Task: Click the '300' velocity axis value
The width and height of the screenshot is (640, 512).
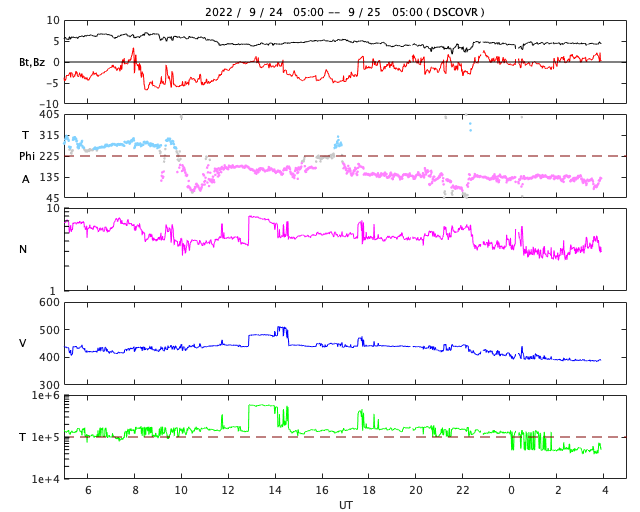Action: [x=49, y=385]
